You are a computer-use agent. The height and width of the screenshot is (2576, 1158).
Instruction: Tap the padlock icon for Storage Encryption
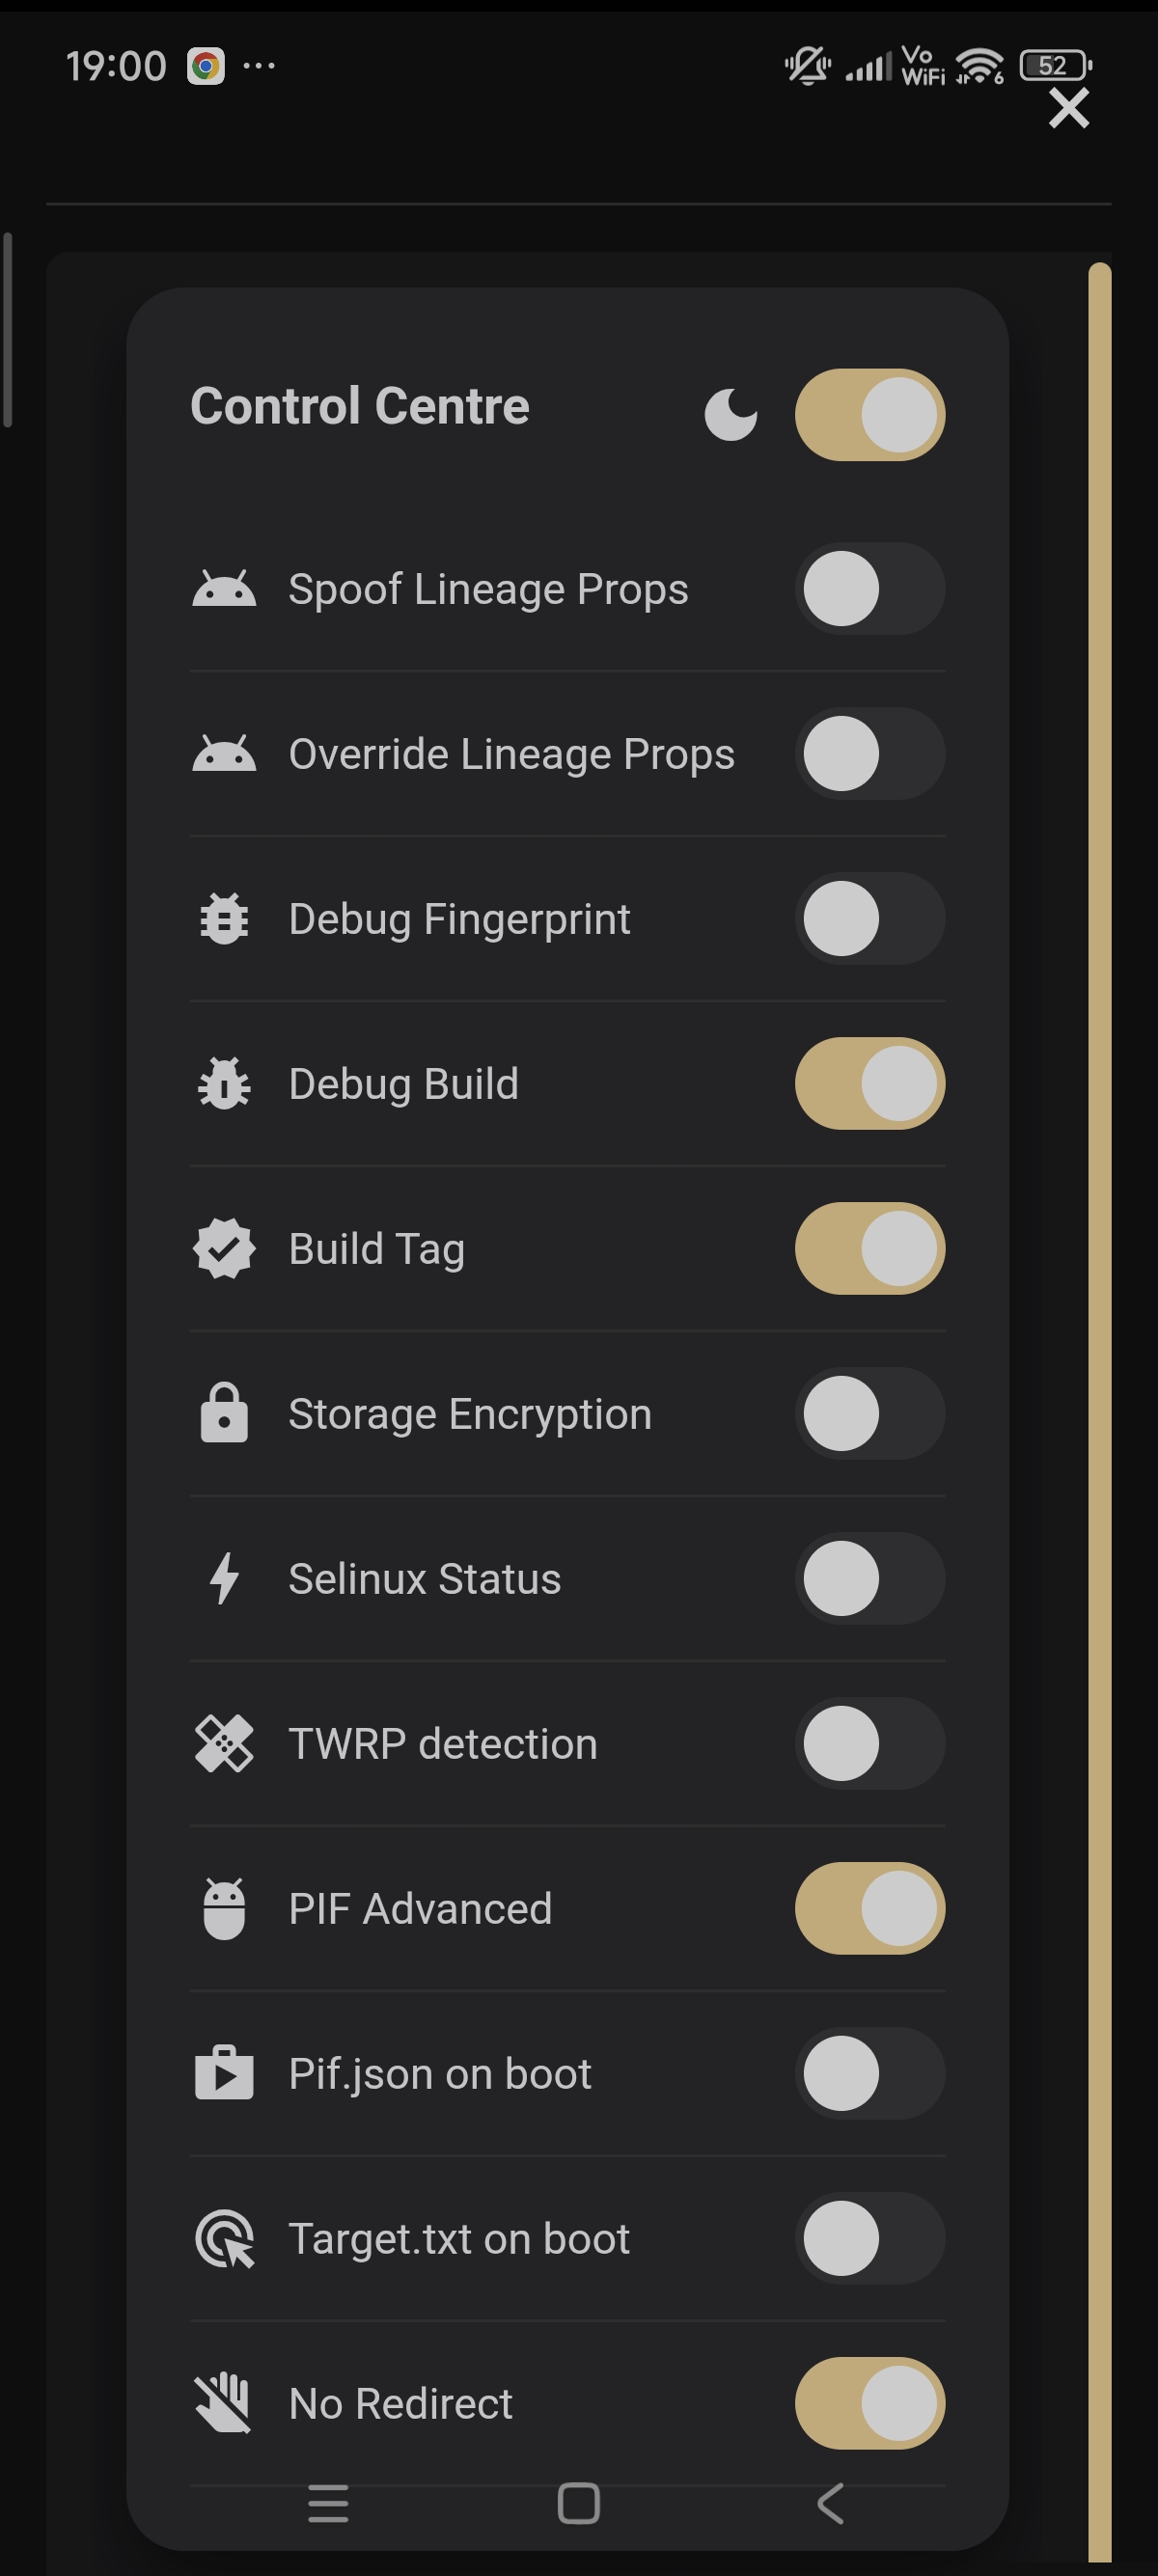(224, 1414)
